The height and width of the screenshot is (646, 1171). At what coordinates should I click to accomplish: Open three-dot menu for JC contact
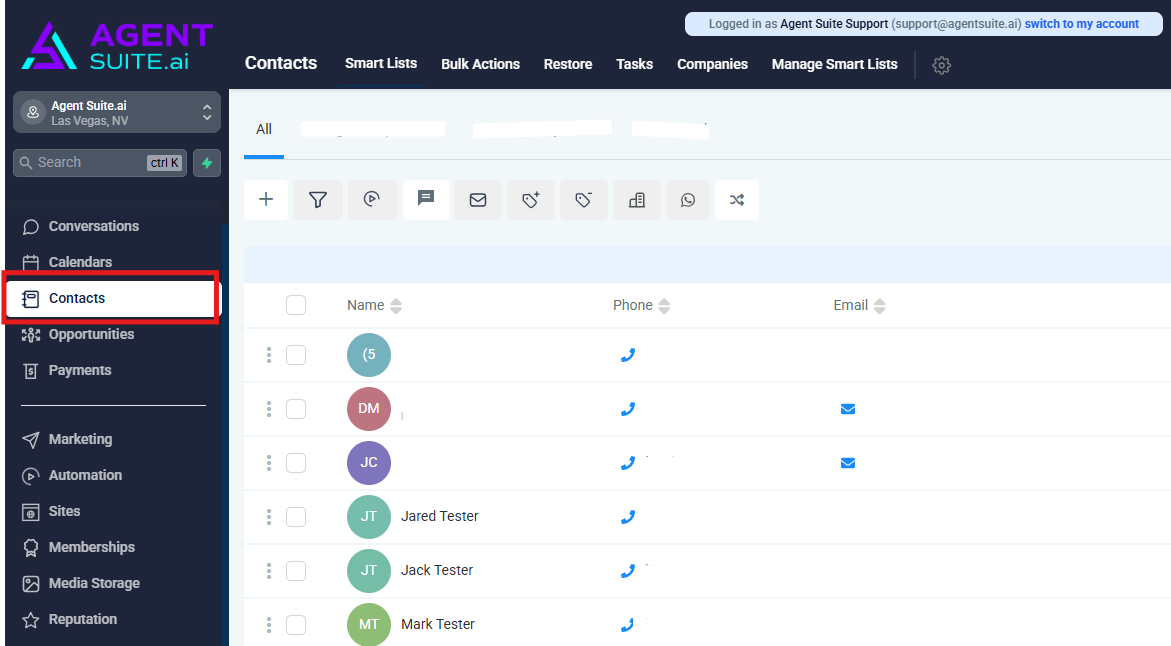click(x=269, y=463)
